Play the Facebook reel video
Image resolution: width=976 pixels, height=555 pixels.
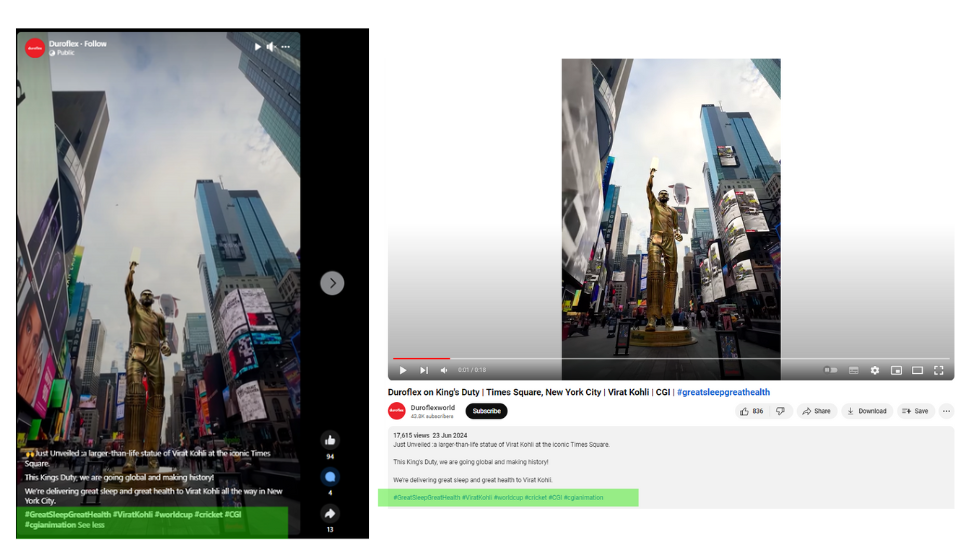pos(258,46)
